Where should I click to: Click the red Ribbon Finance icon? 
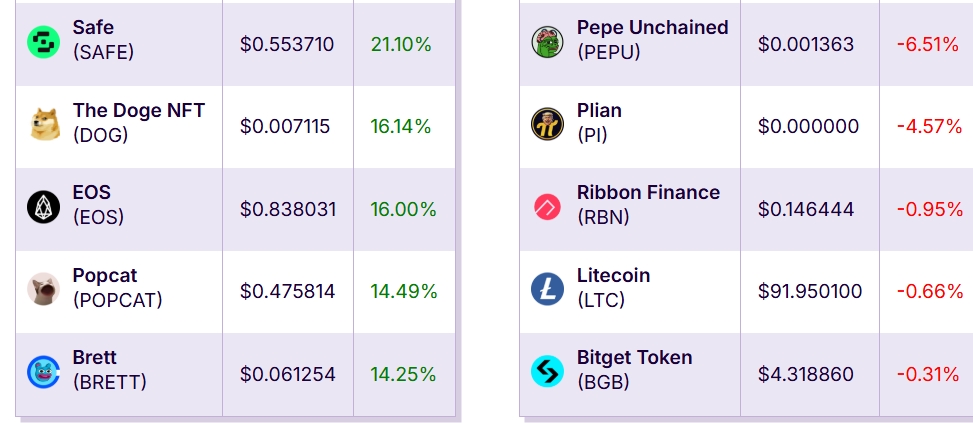547,207
